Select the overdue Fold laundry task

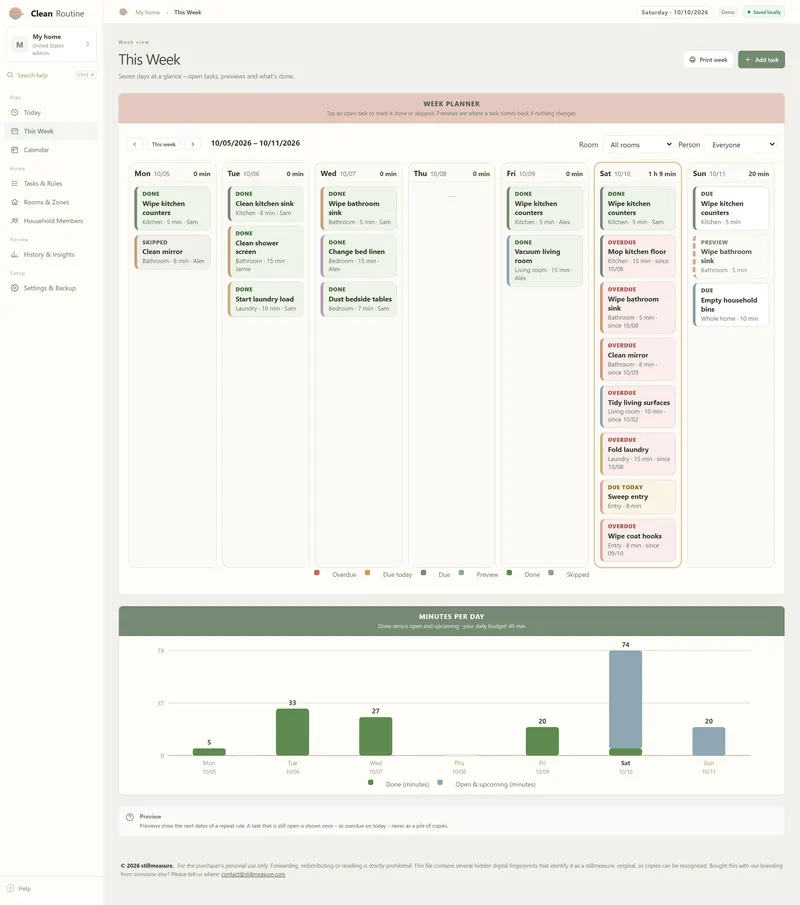pos(638,454)
